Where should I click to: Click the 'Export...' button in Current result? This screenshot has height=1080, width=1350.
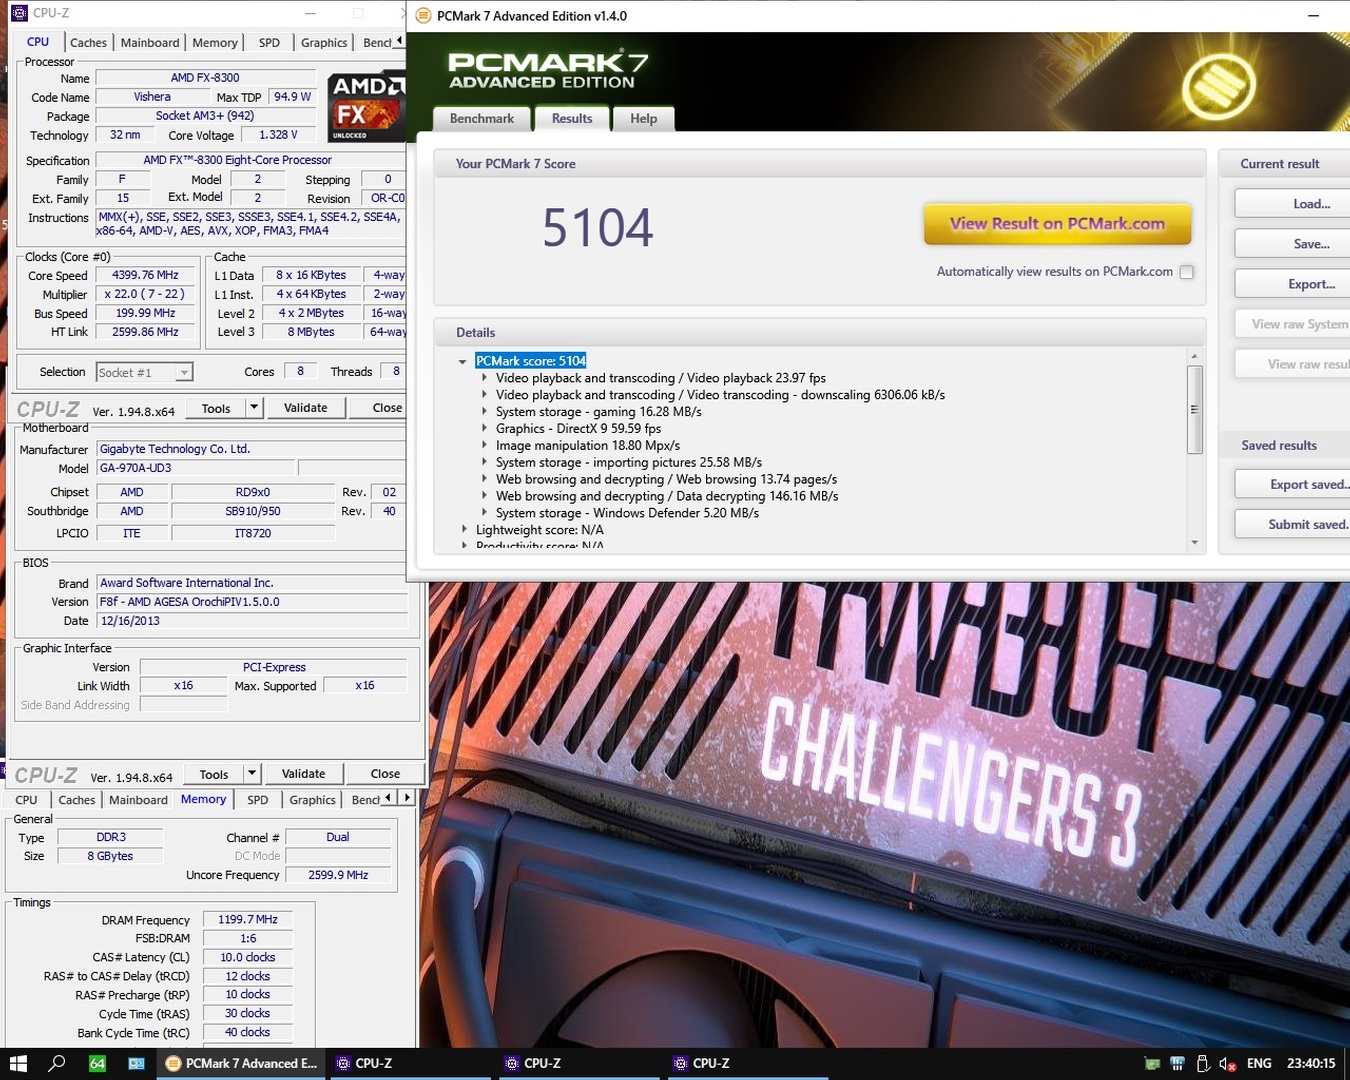click(1292, 284)
